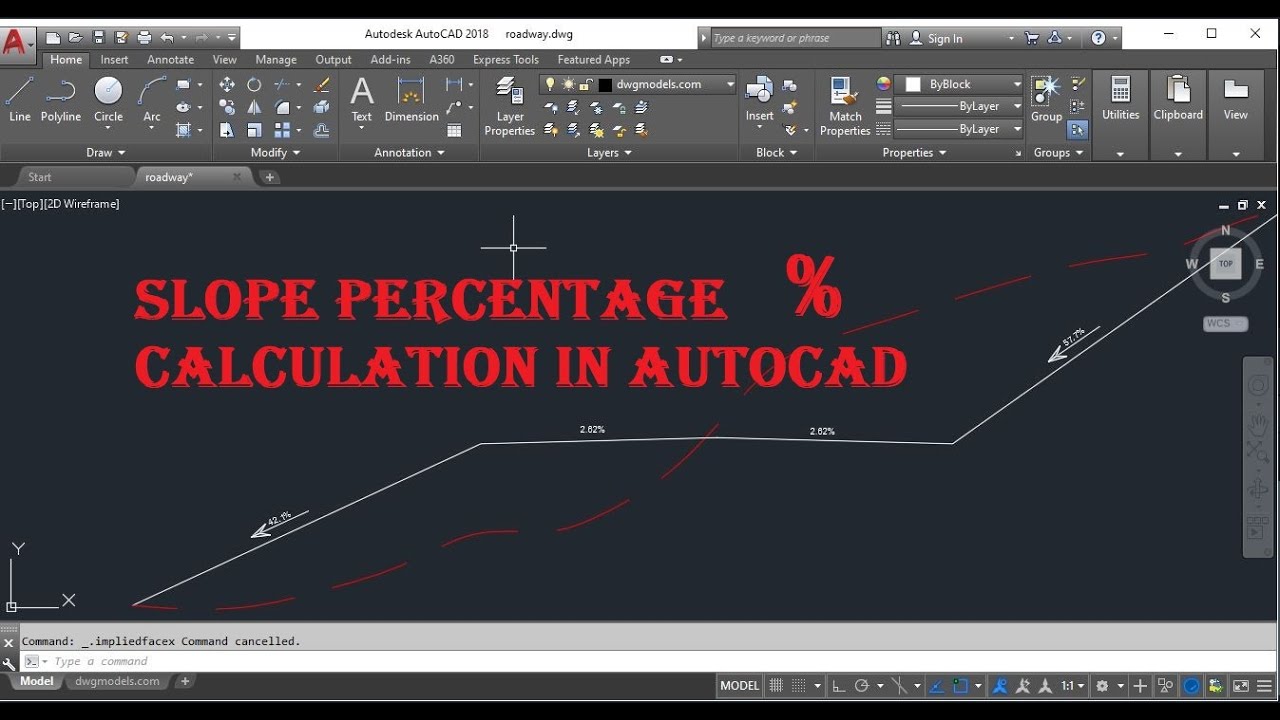Toggle ortho mode in status bar

[839, 686]
